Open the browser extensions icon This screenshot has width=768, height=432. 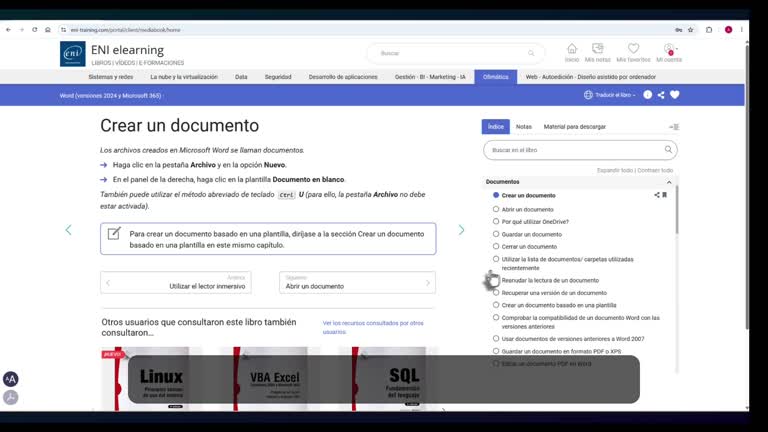[709, 30]
